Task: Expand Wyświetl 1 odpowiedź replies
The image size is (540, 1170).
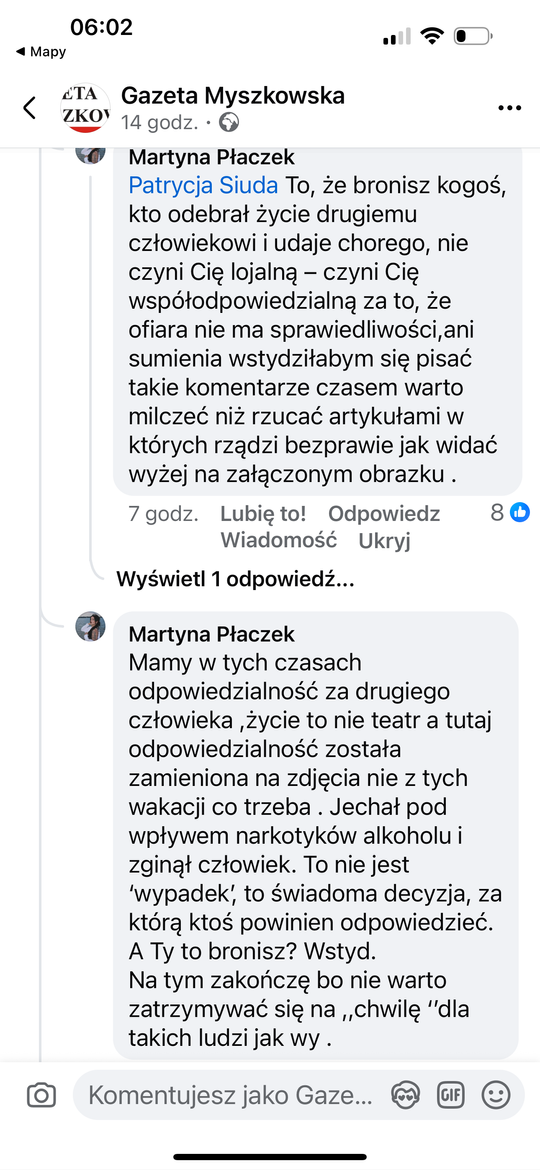Action: pyautogui.click(x=234, y=580)
